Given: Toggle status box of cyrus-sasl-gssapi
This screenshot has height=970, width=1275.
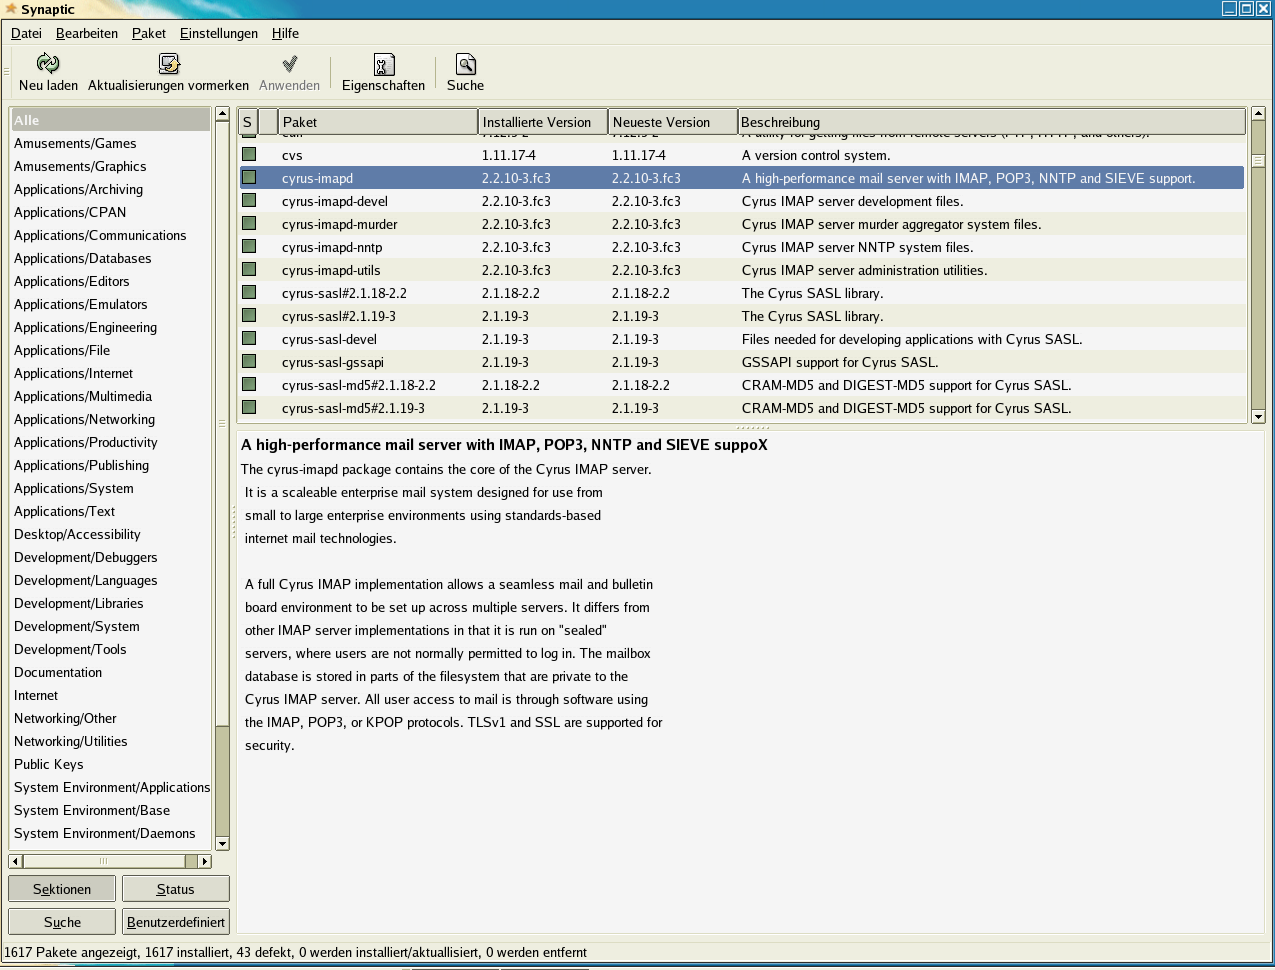Looking at the screenshot, I should (249, 361).
